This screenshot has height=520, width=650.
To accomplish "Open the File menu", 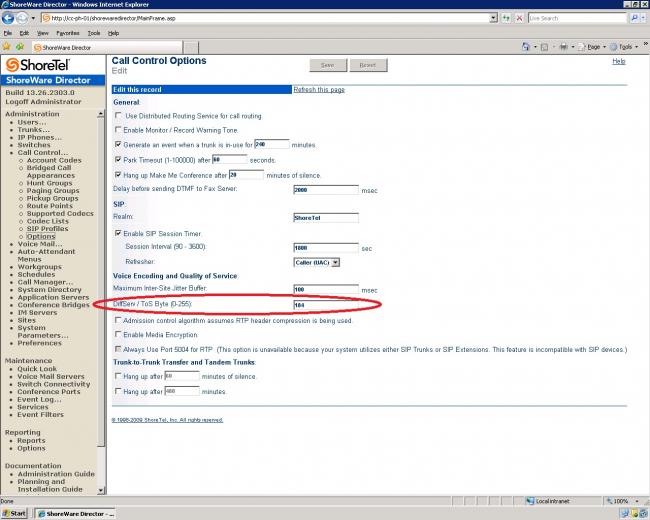I will click(7, 33).
